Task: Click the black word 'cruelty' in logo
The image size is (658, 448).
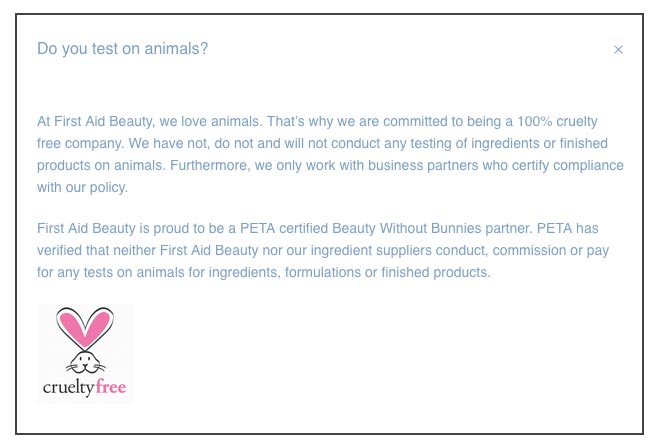Action: point(69,387)
